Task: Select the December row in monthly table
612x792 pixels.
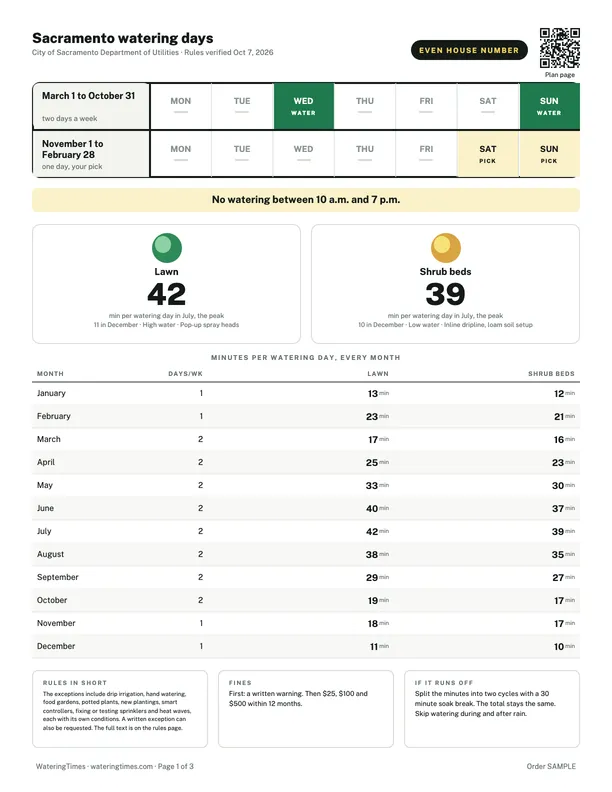Action: click(306, 647)
